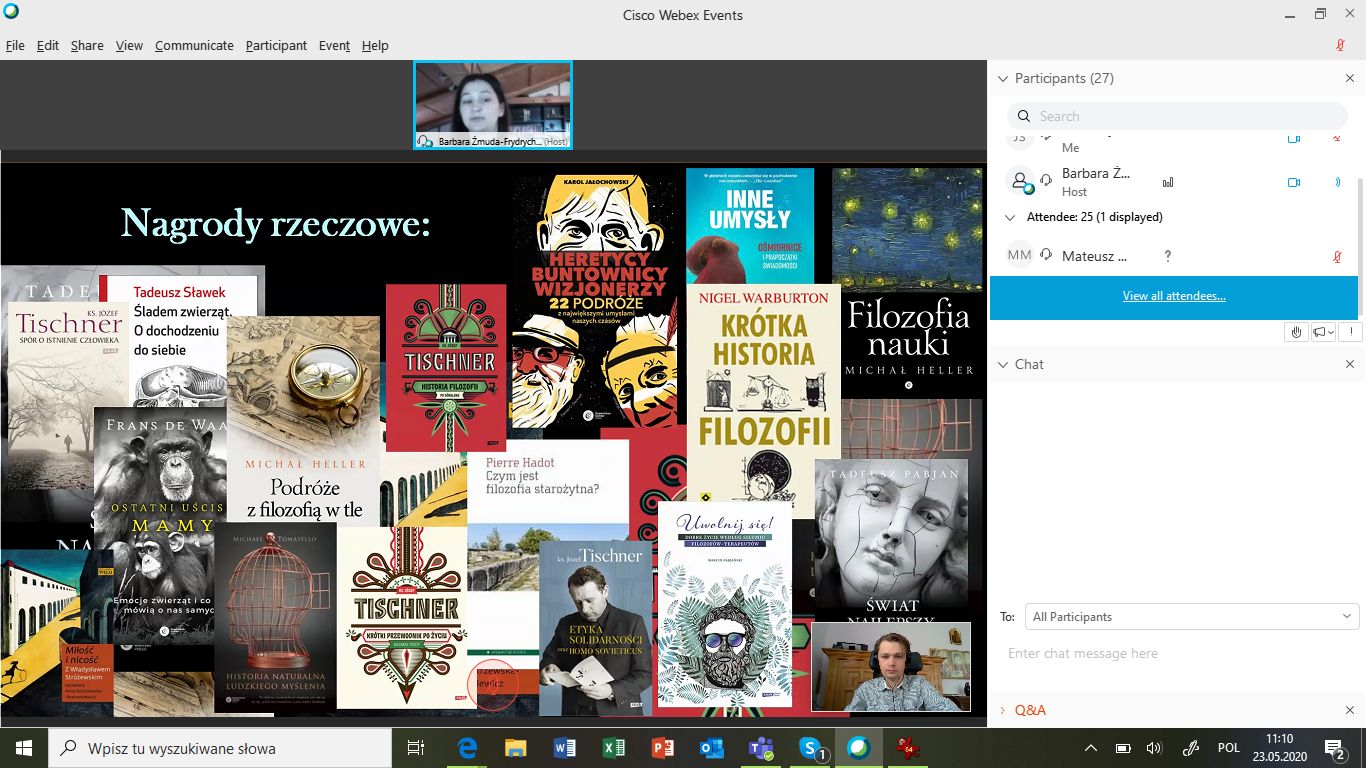Open Task View in taskbar
The image size is (1366, 768).
[x=416, y=747]
